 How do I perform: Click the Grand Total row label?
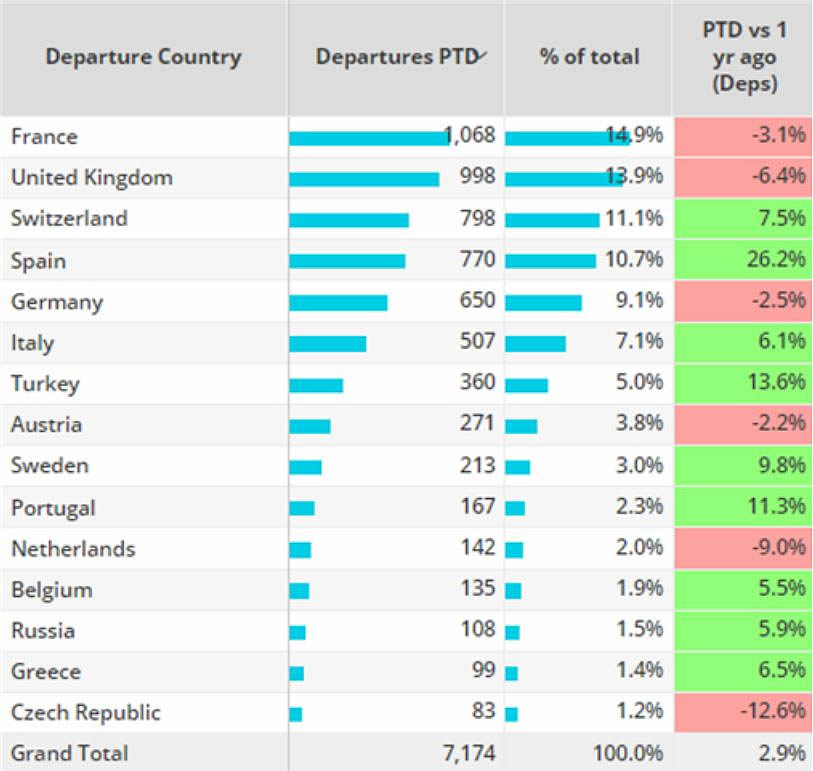pyautogui.click(x=70, y=752)
